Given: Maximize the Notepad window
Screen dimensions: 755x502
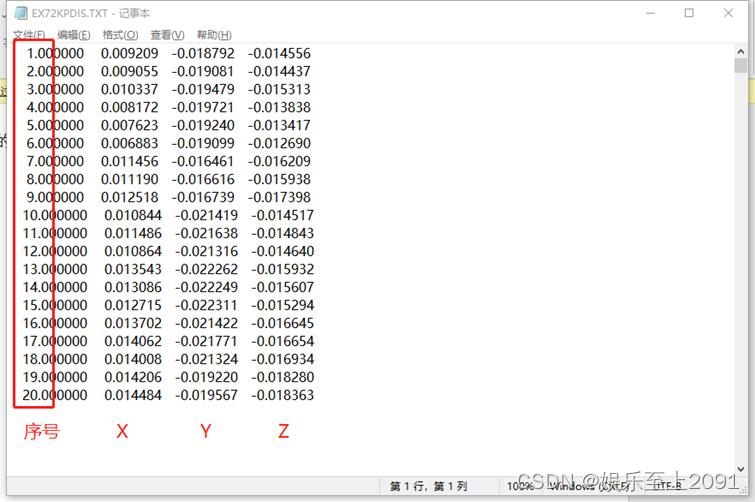Looking at the screenshot, I should (x=689, y=14).
